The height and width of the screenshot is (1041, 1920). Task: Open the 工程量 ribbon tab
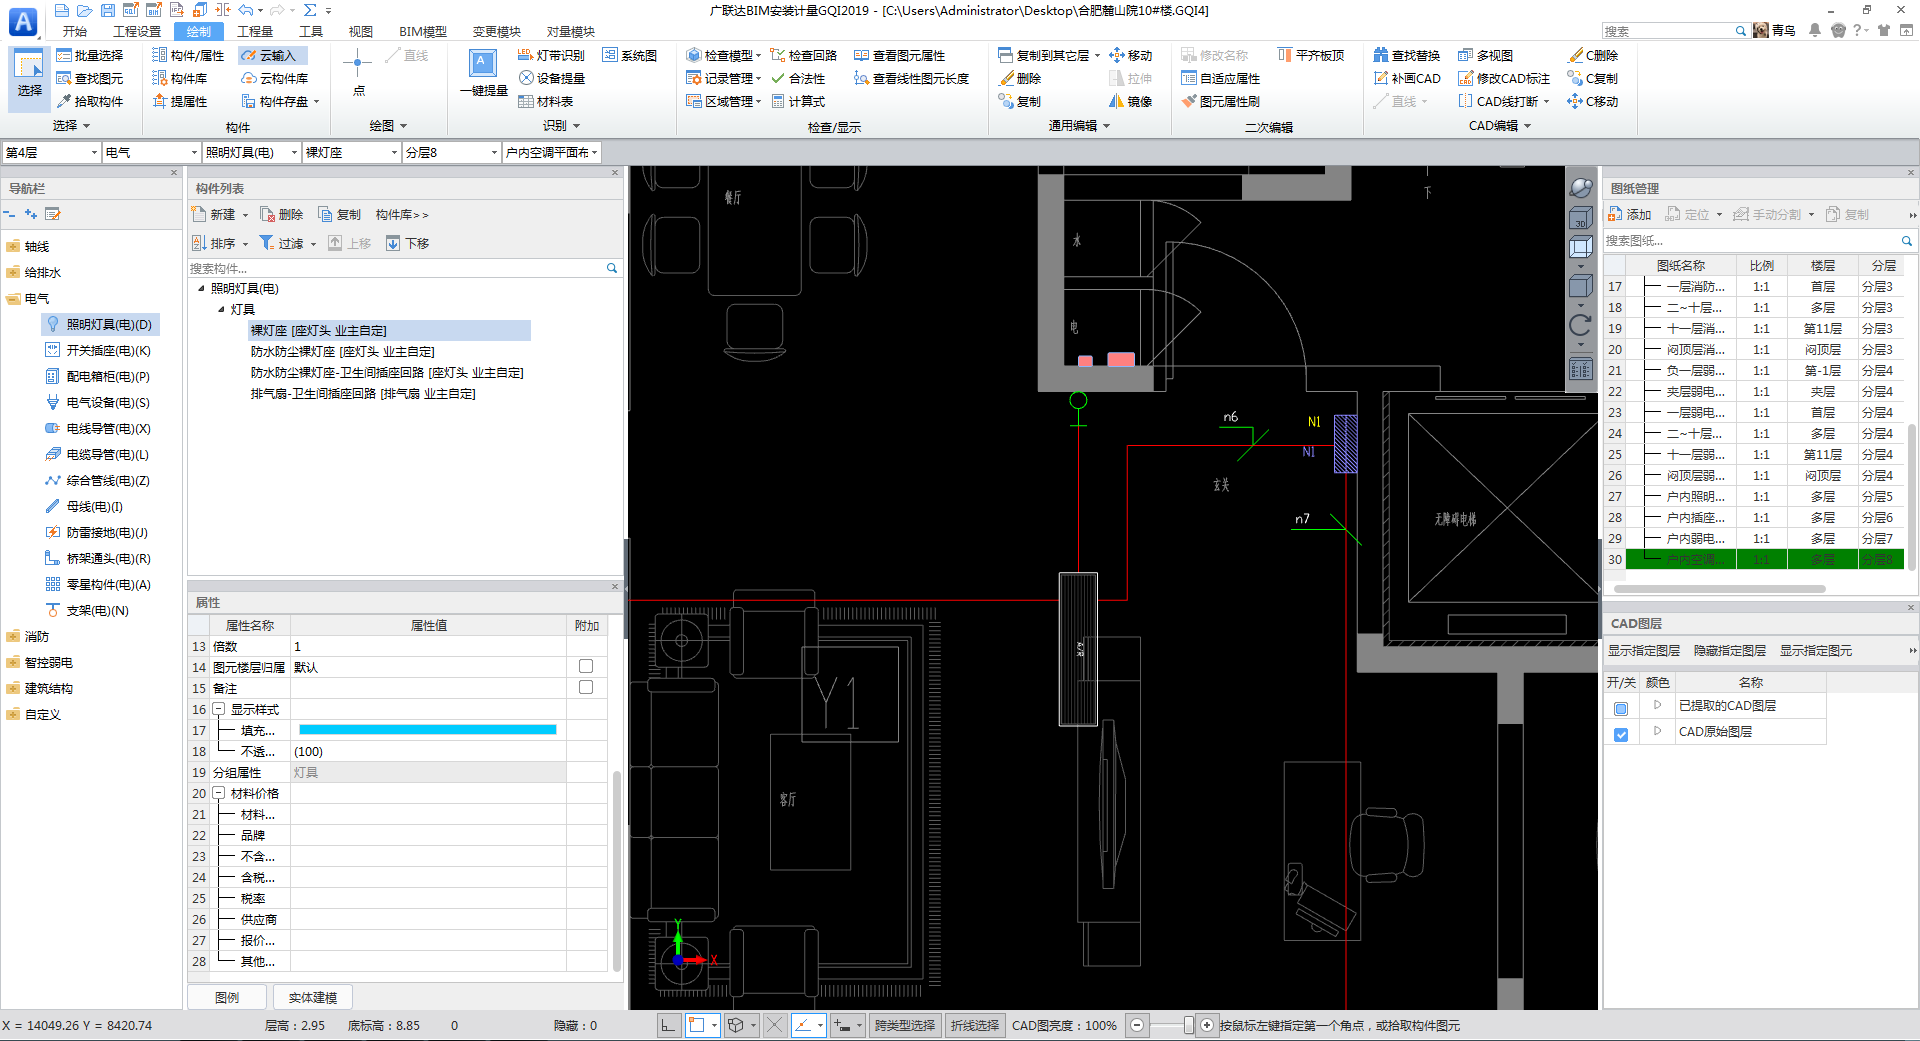pos(255,31)
